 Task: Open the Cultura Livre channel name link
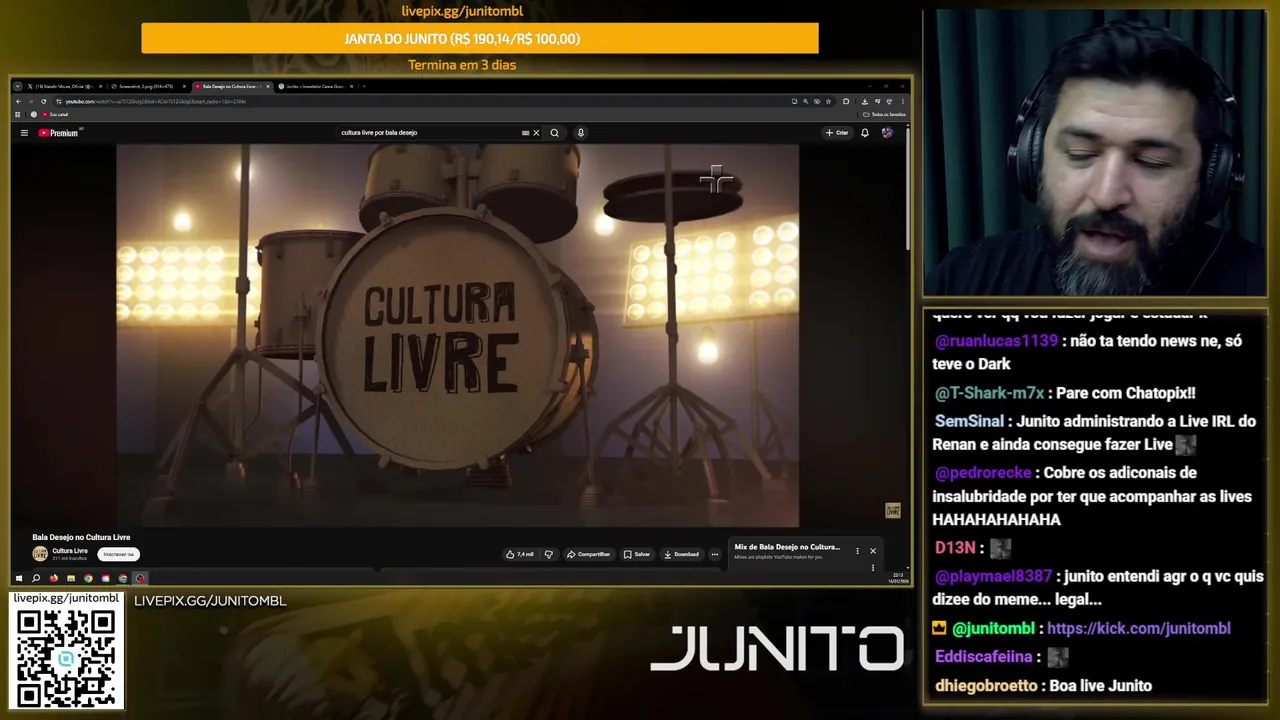[x=70, y=551]
